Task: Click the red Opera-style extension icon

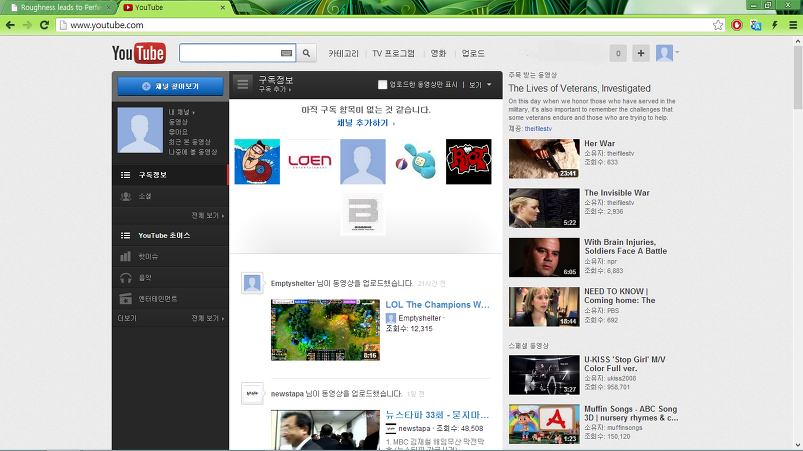Action: 736,25
